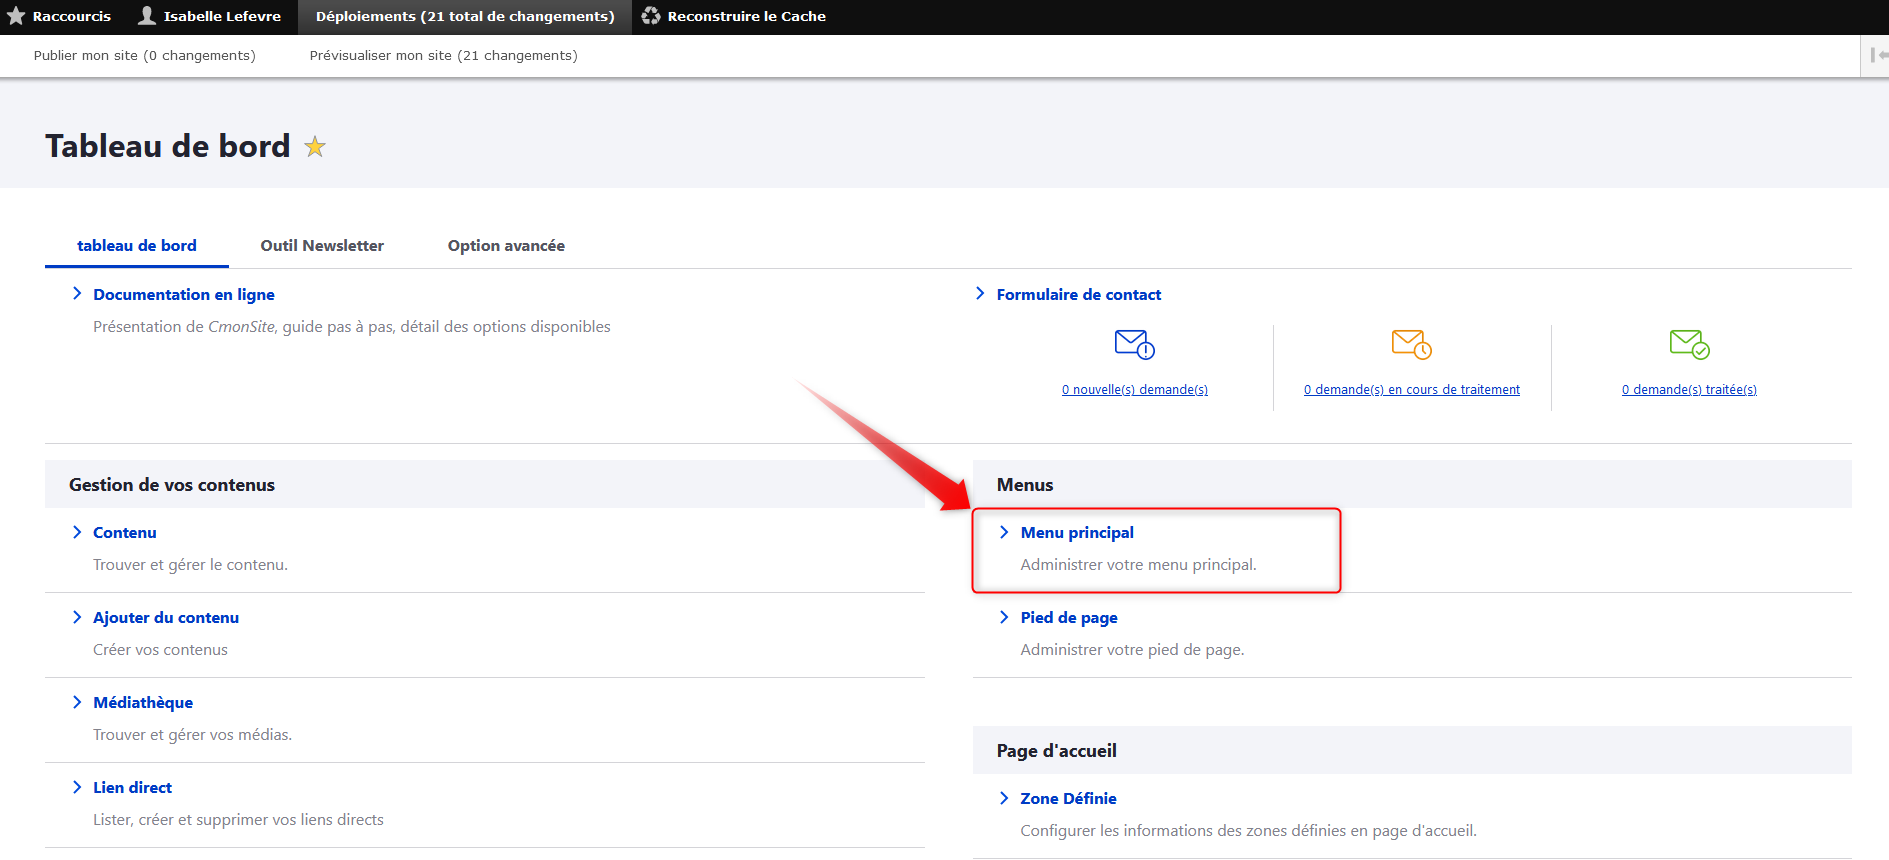Click the blue new requests envelope icon

[1134, 344]
